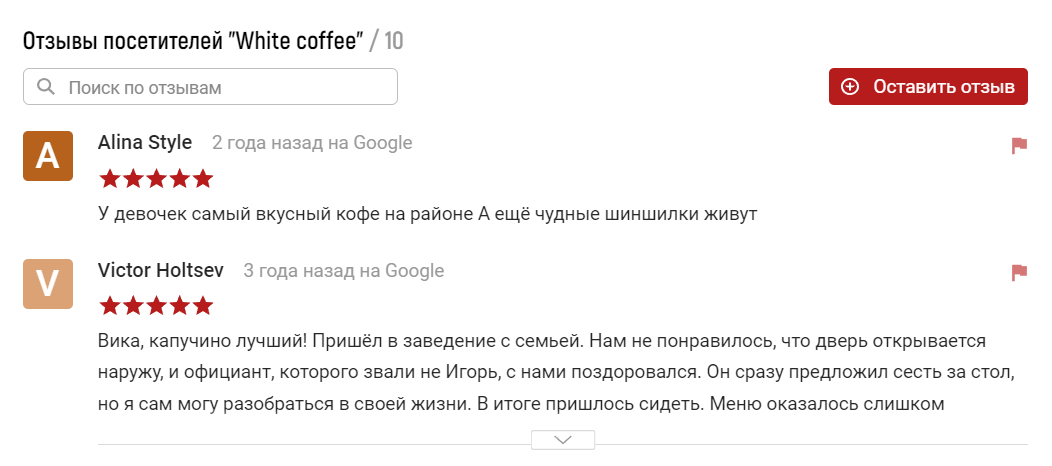Image resolution: width=1052 pixels, height=466 pixels.
Task: Open Alina Style's profile name
Action: pyautogui.click(x=145, y=143)
